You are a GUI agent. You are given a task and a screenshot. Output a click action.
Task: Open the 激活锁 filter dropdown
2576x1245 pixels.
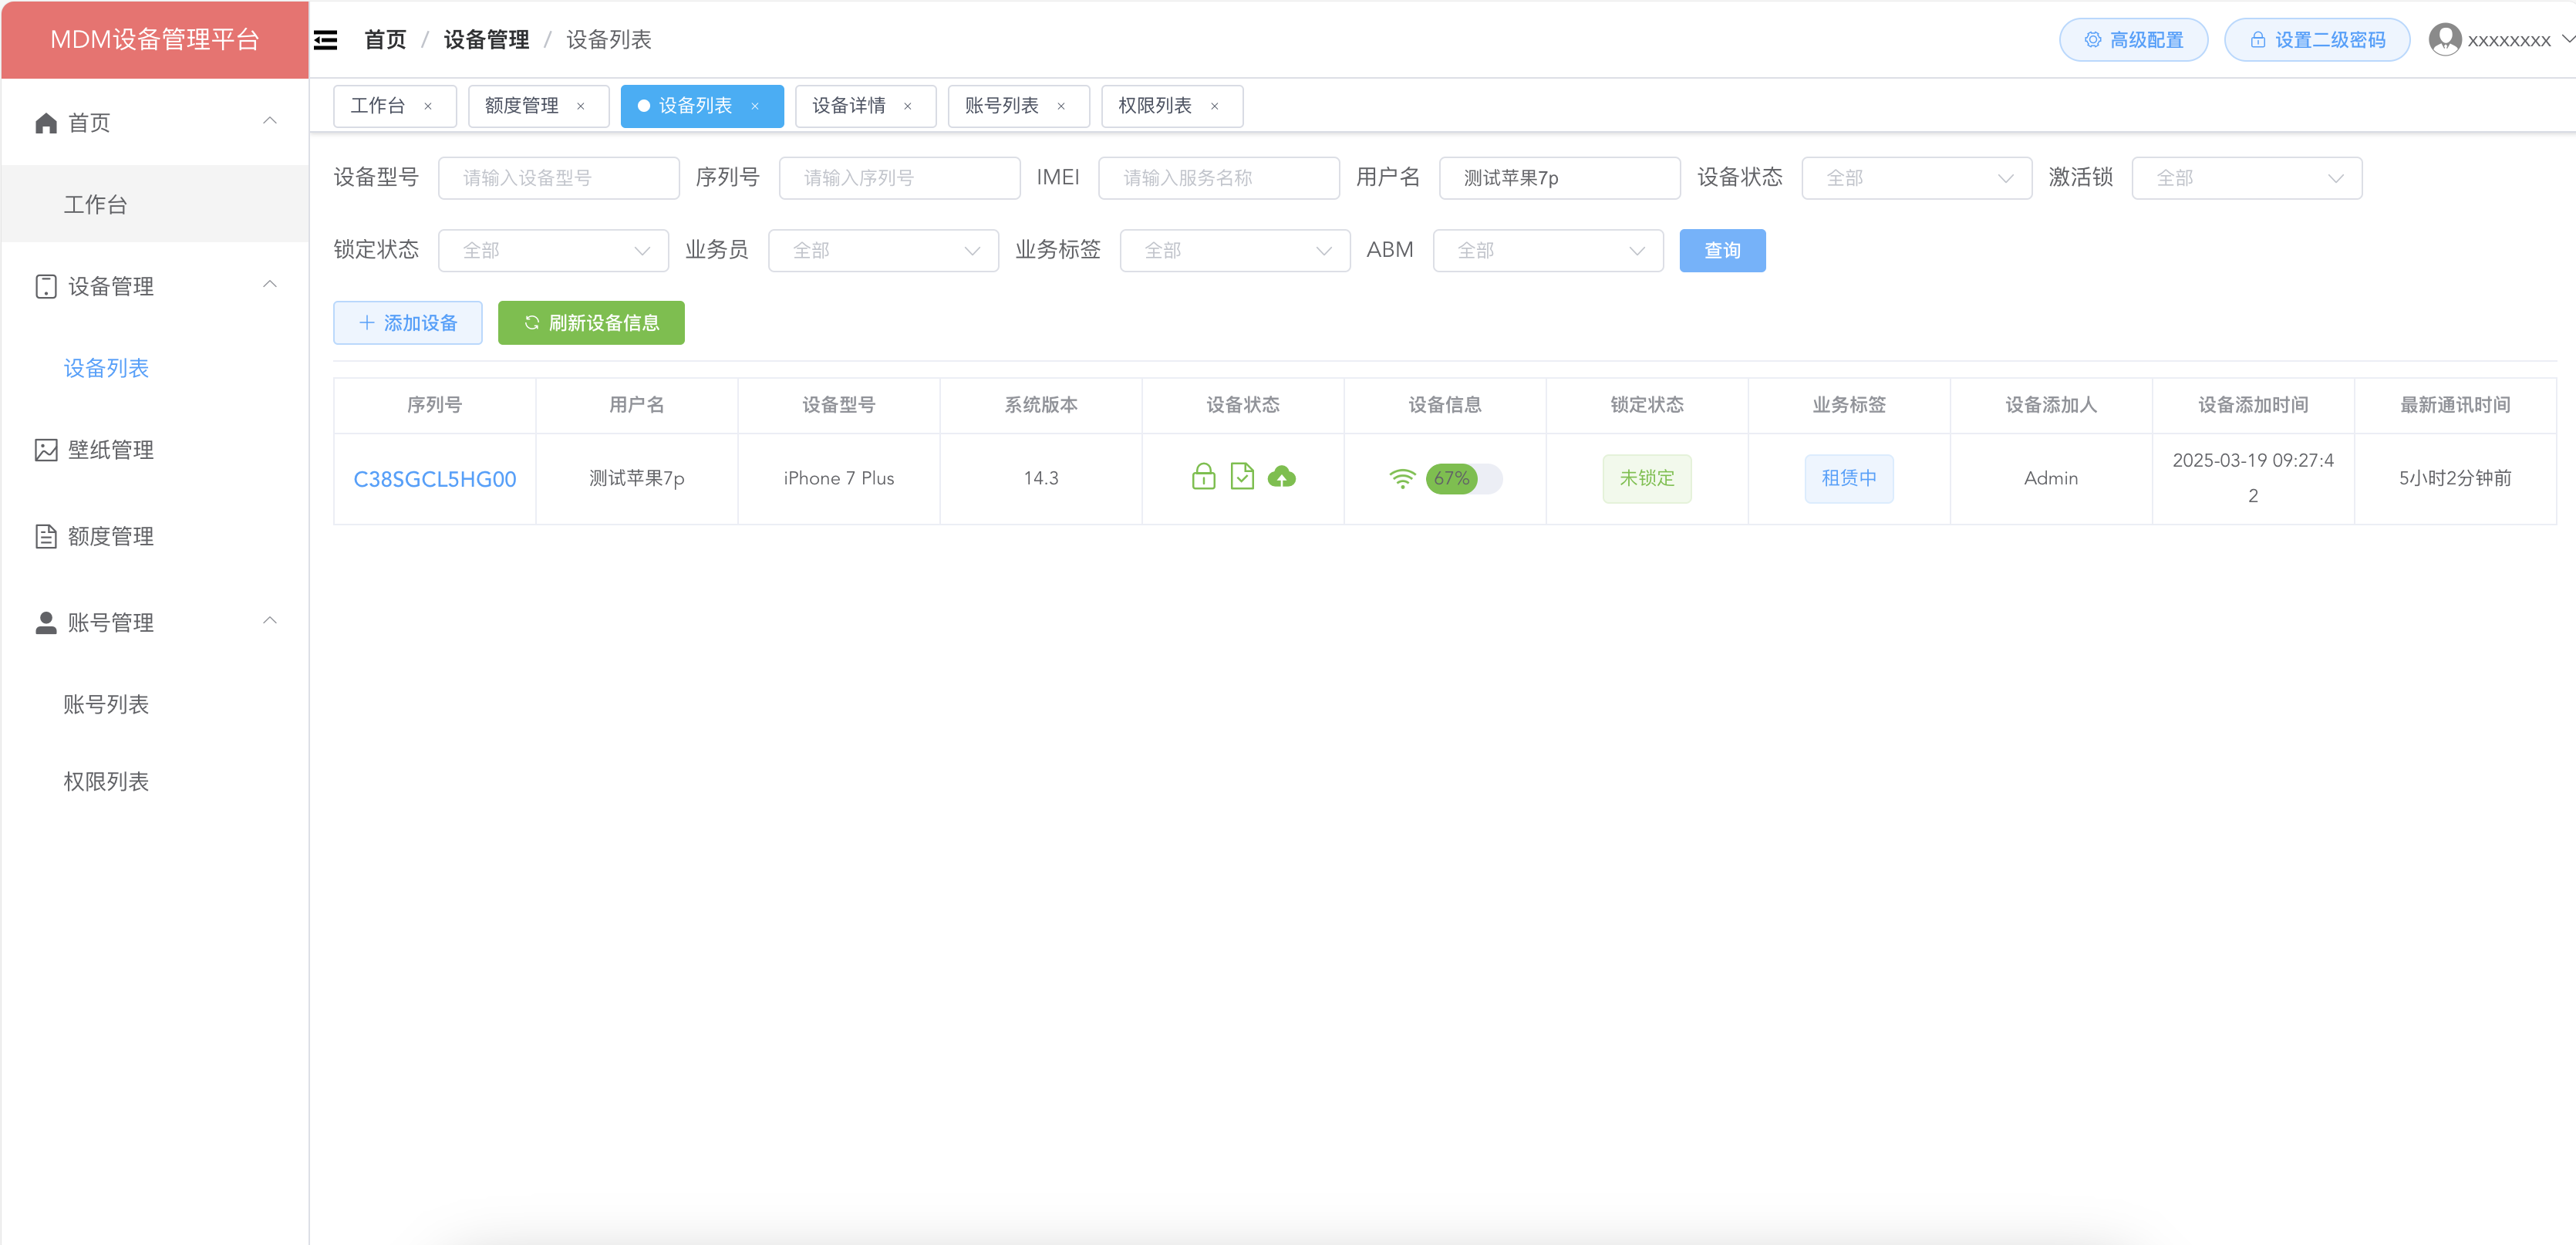(2245, 178)
